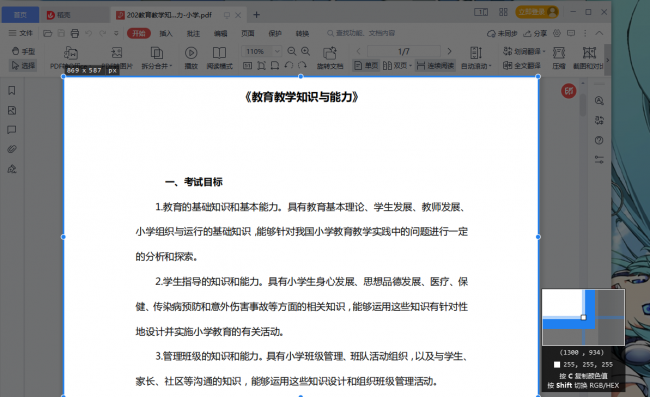The height and width of the screenshot is (397, 650).
Task: Redo action with the redo arrow
Action: (102, 33)
